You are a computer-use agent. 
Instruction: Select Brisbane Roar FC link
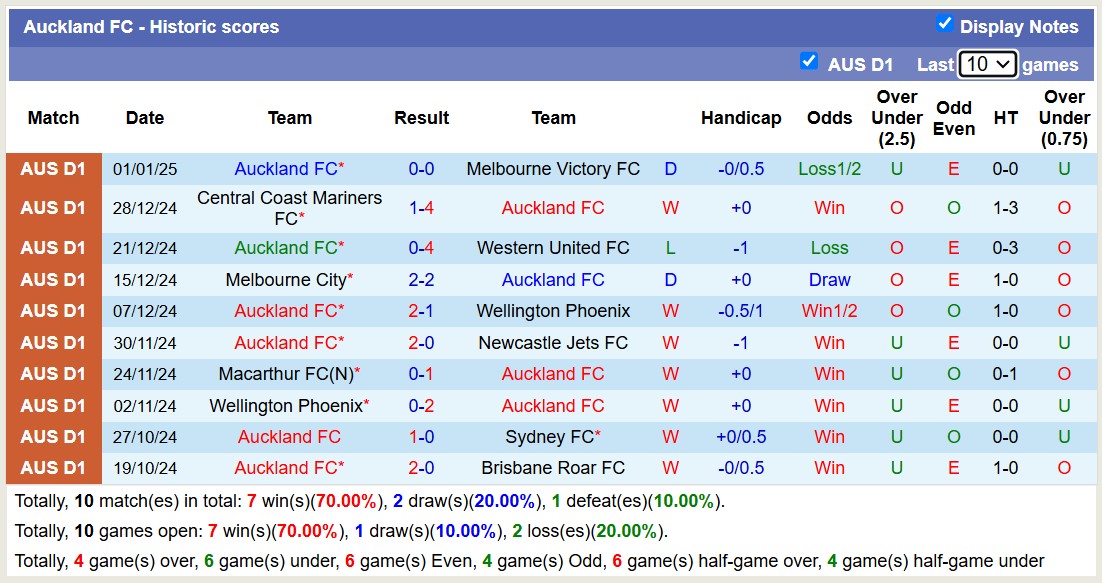click(553, 468)
